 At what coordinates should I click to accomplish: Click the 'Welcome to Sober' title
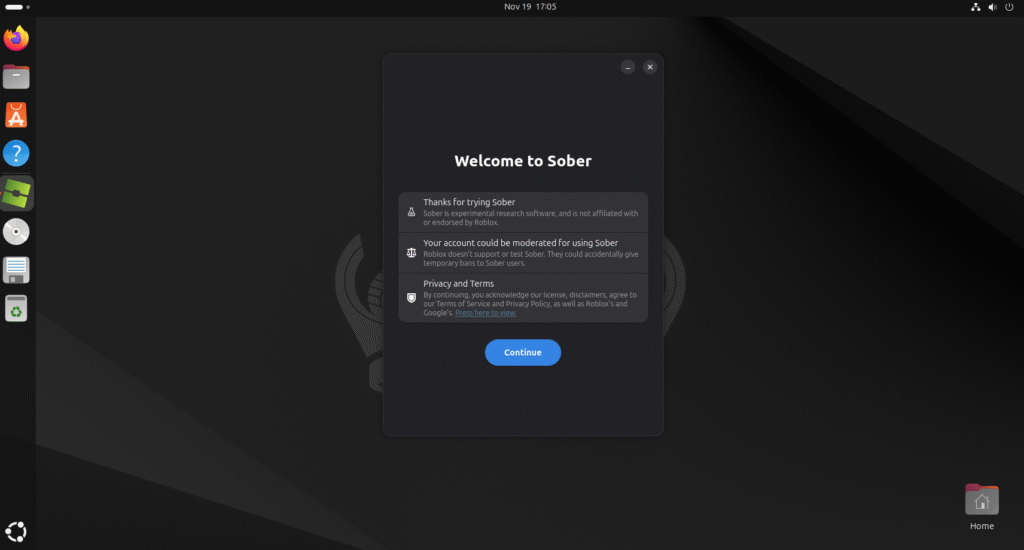click(522, 161)
